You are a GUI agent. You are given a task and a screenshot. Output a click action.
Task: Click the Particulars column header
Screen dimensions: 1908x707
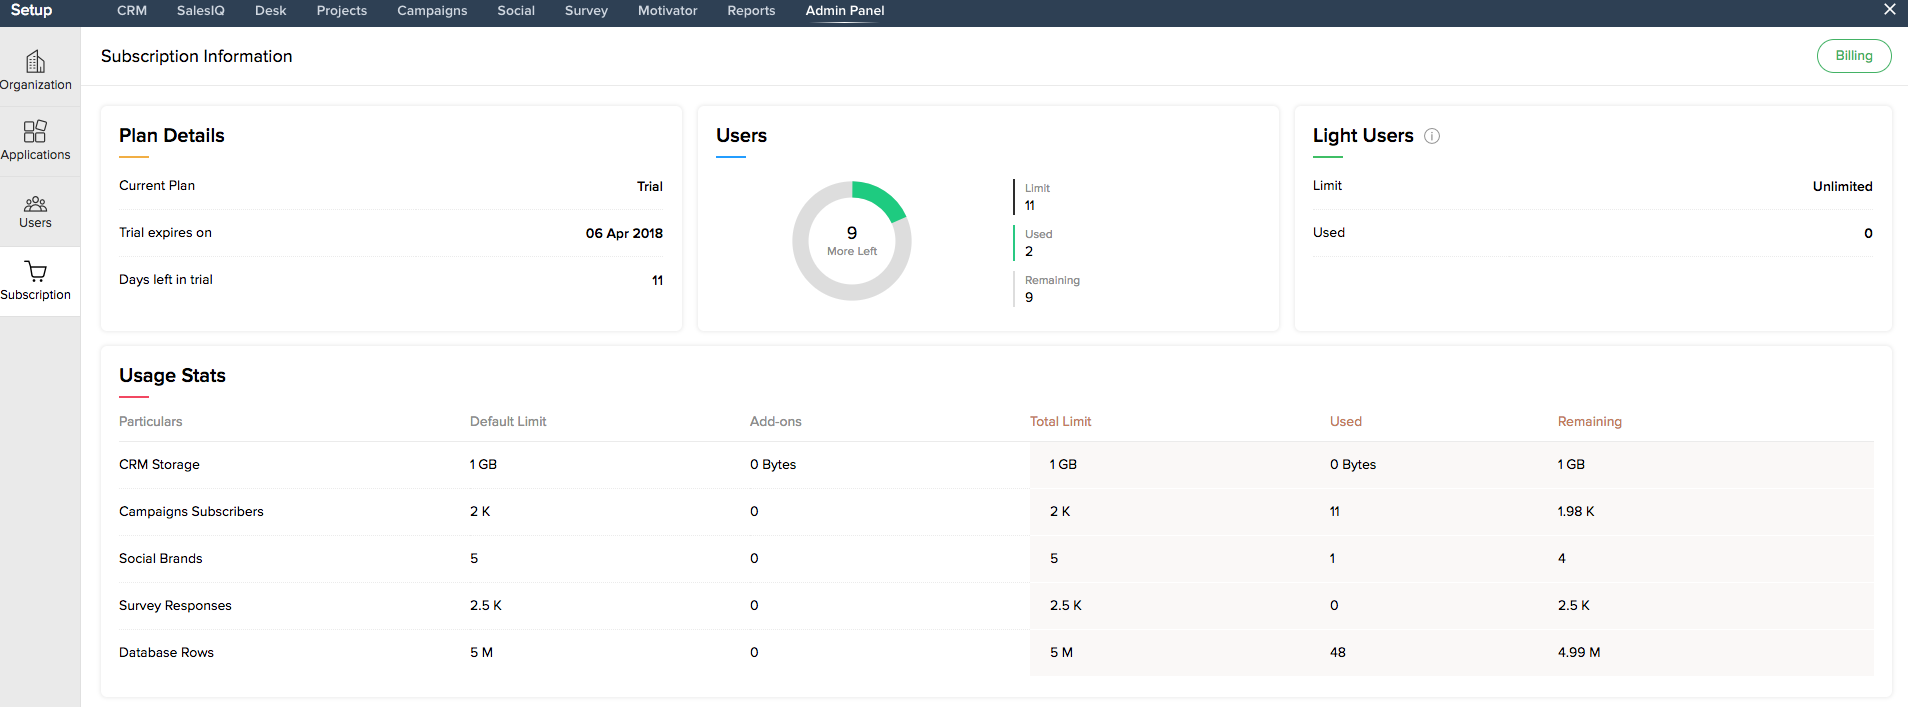click(x=151, y=422)
